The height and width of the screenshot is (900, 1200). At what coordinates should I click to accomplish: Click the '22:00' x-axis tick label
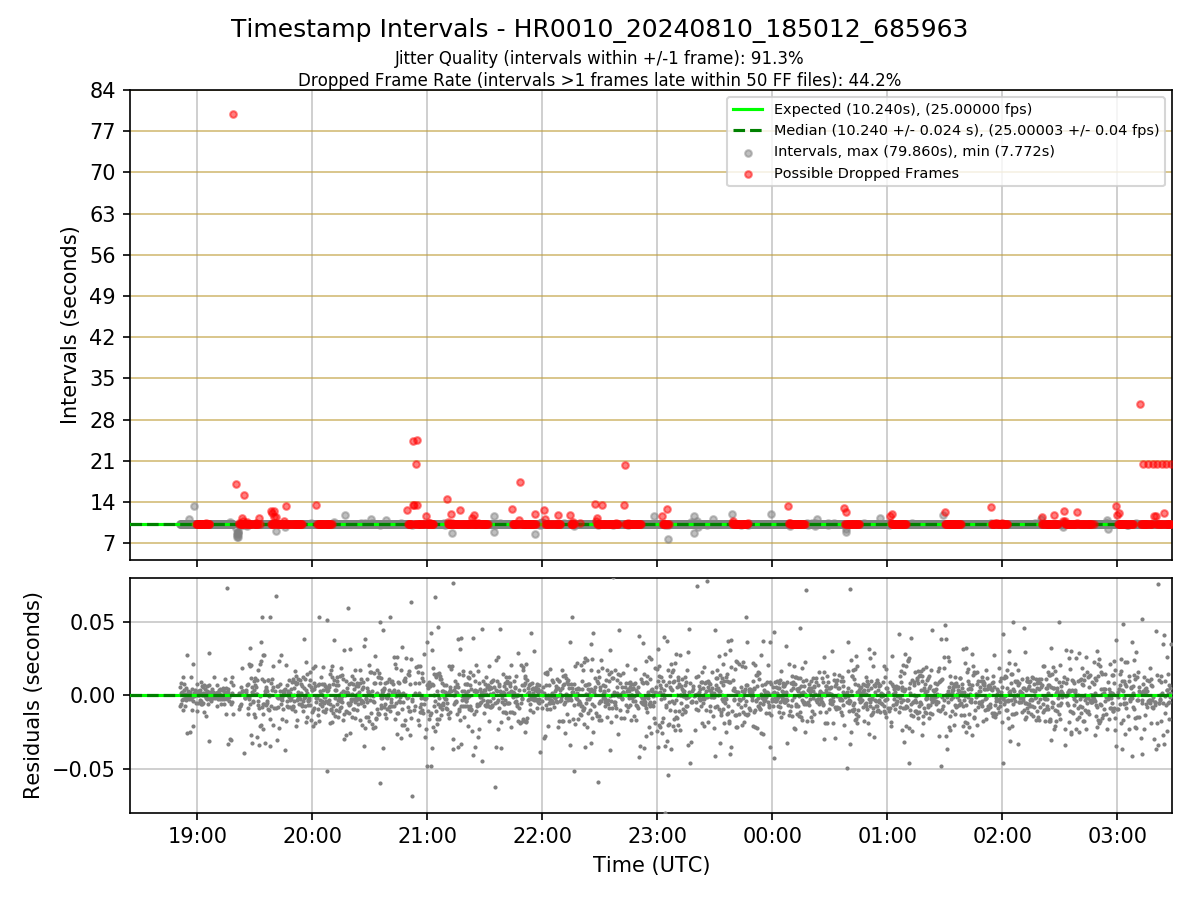(x=542, y=834)
